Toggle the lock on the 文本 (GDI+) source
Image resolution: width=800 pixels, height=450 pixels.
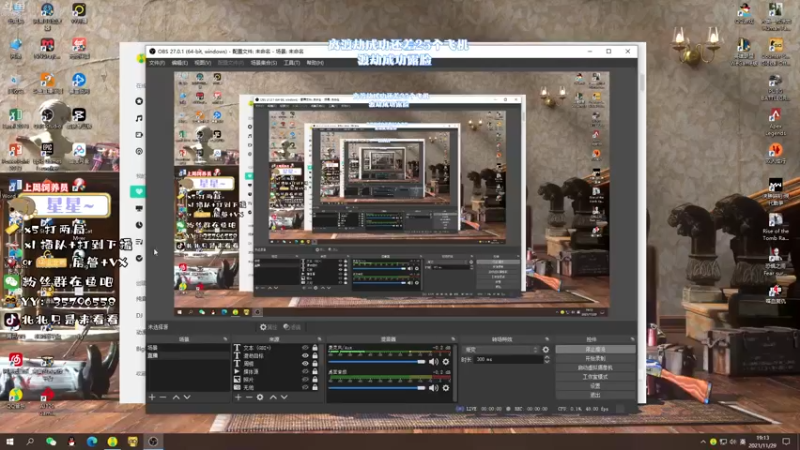(315, 348)
